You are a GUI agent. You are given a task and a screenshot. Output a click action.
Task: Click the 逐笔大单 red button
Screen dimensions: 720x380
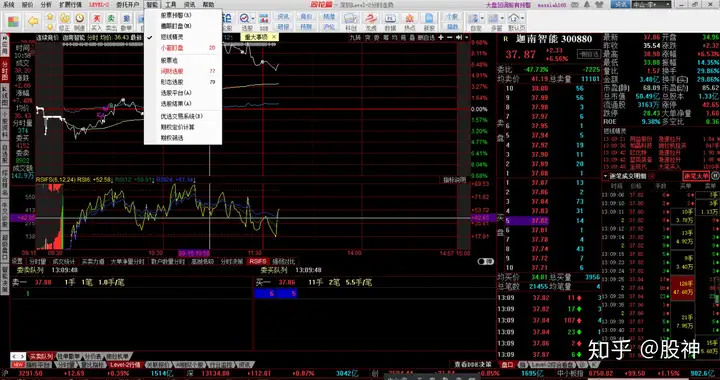click(696, 176)
